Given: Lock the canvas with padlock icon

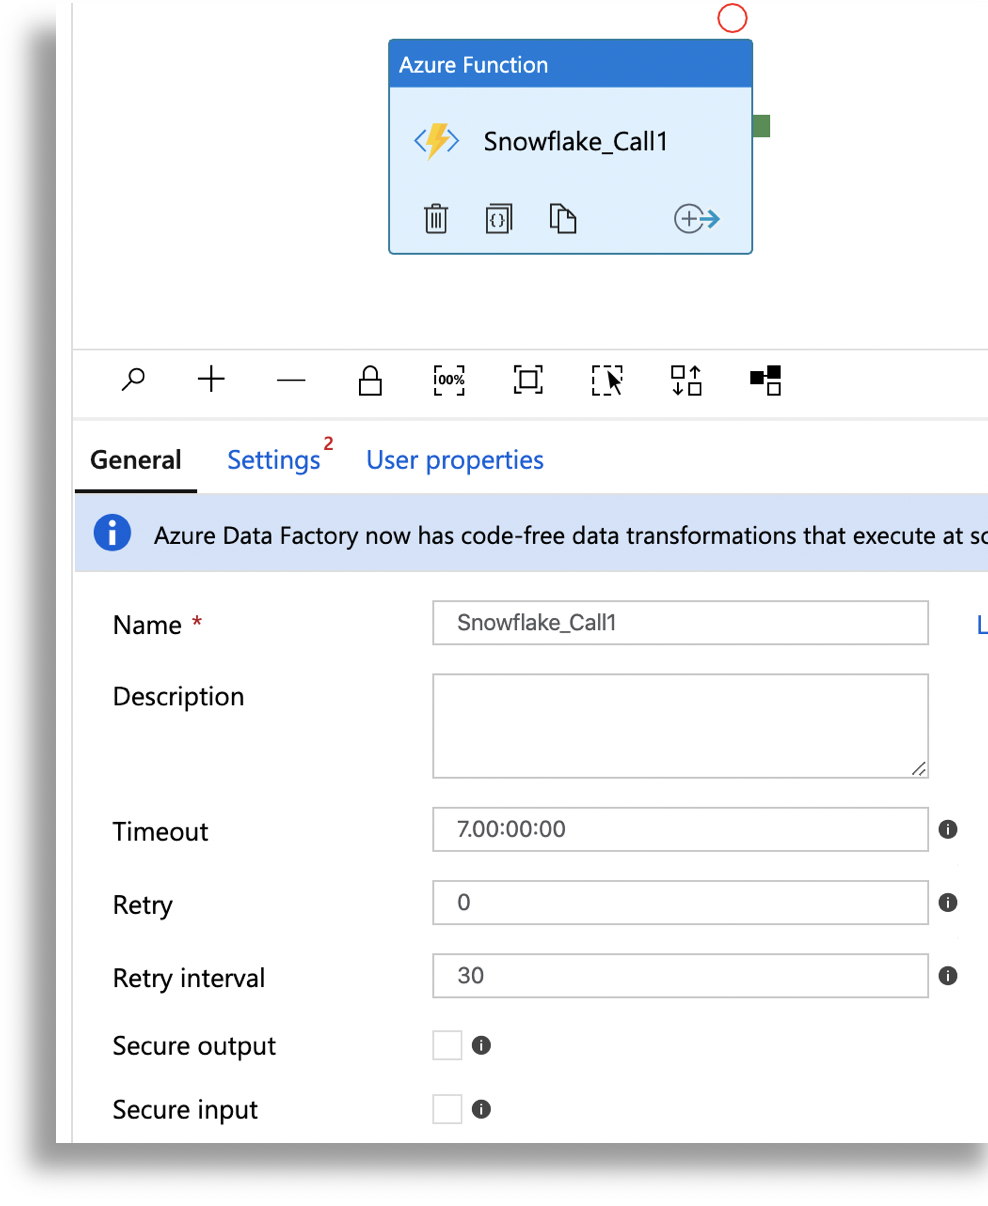Looking at the screenshot, I should (x=370, y=380).
